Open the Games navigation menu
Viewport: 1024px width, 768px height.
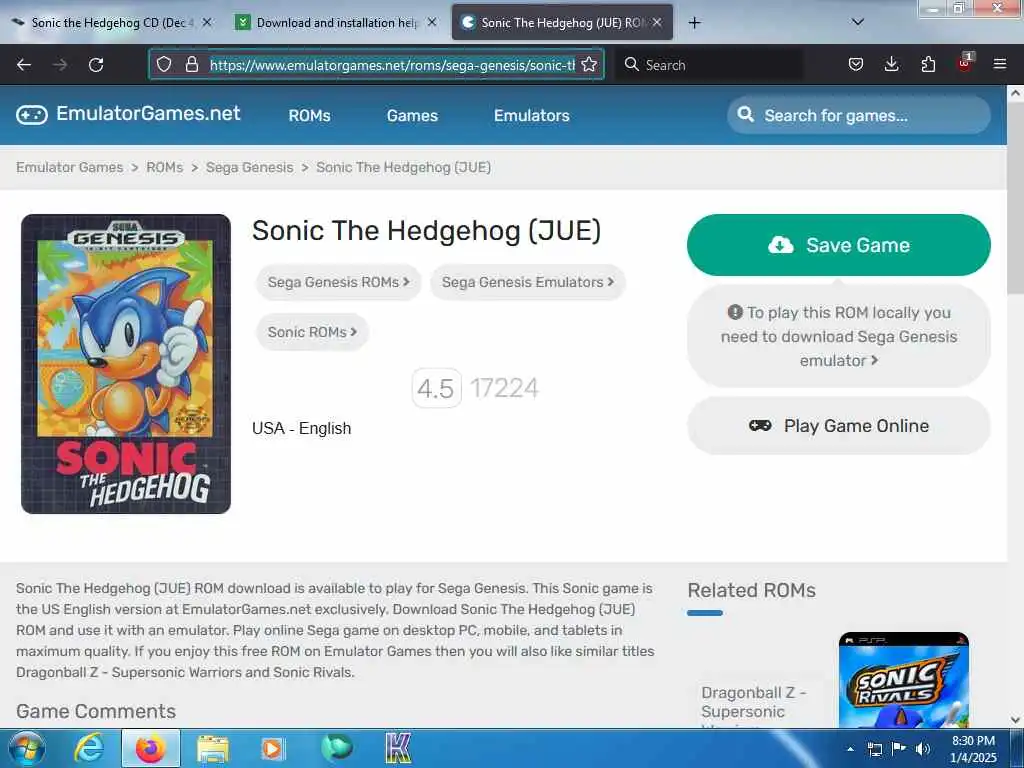[x=412, y=116]
